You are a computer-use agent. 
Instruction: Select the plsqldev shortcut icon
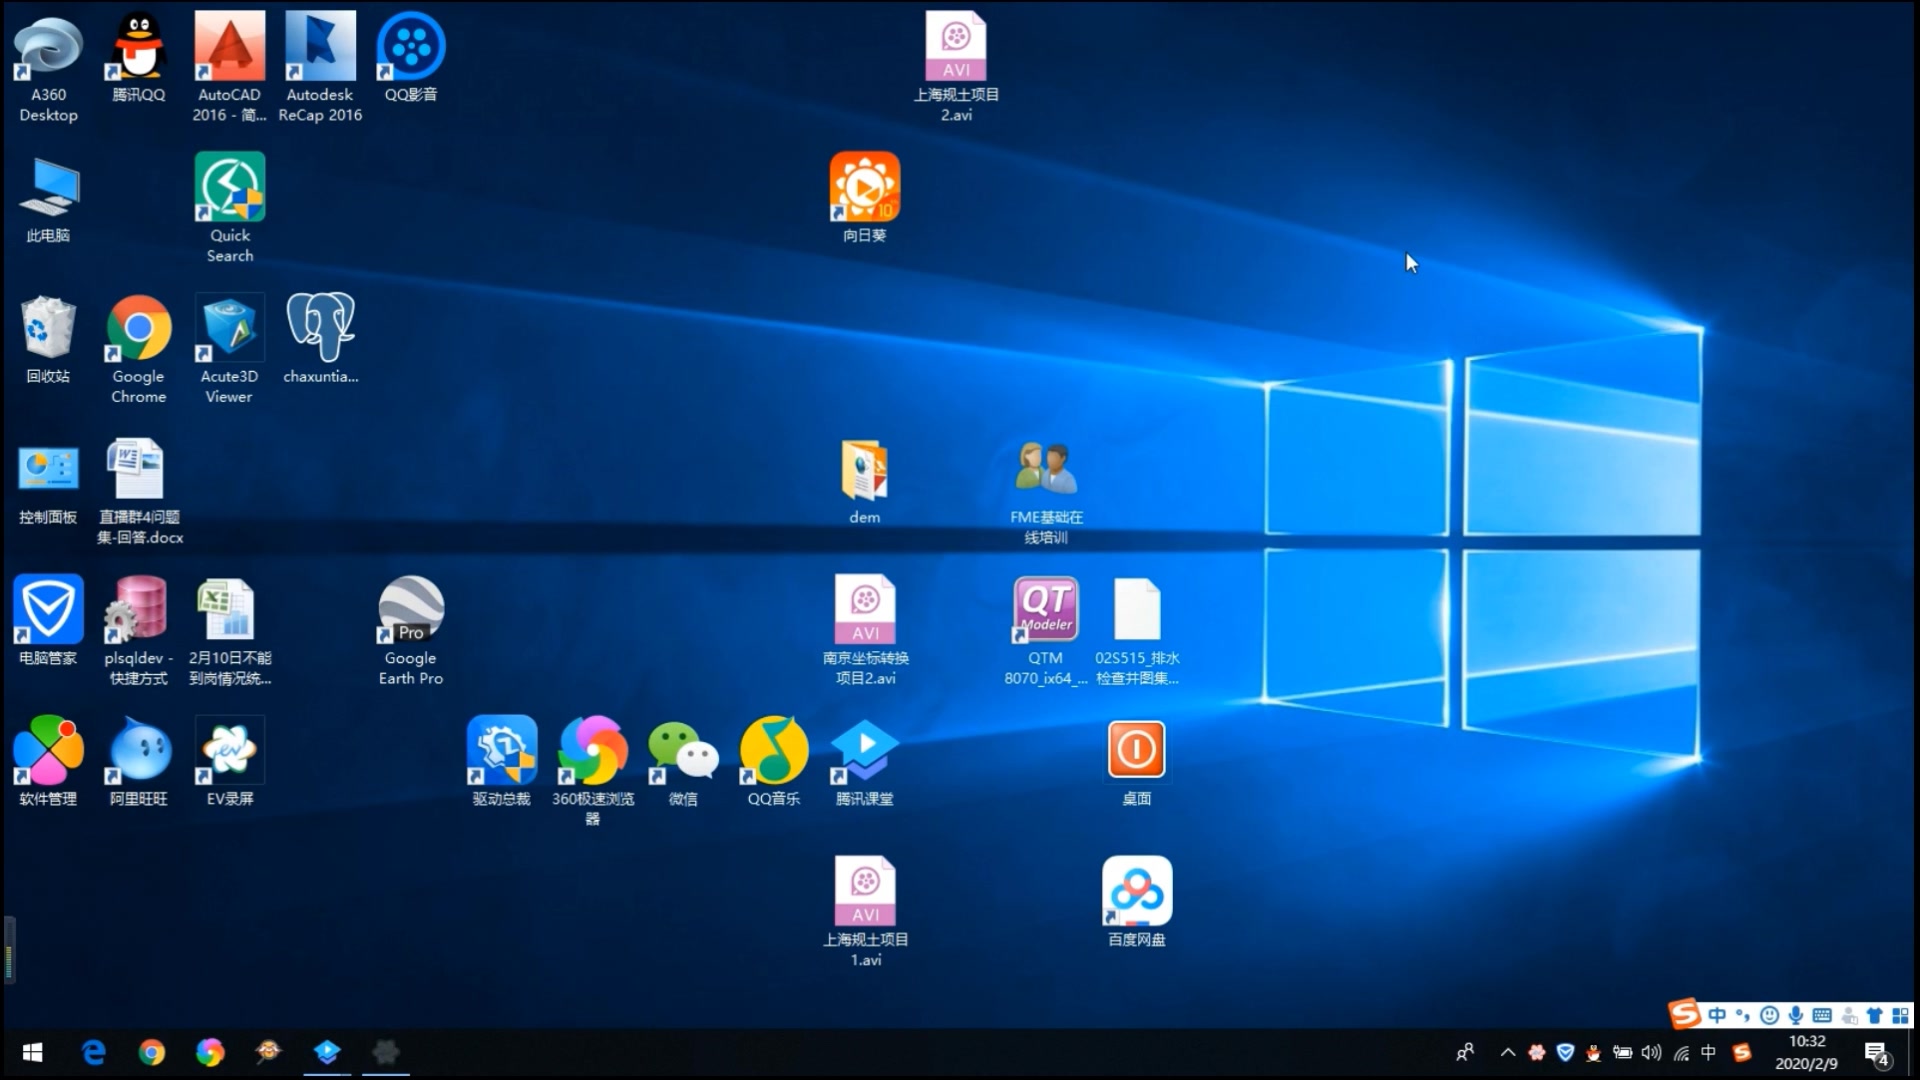138,610
